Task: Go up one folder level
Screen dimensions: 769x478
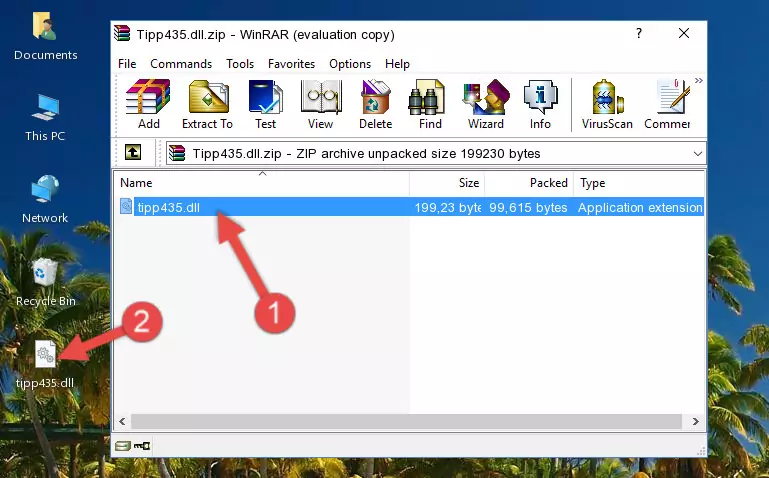Action: pos(133,152)
